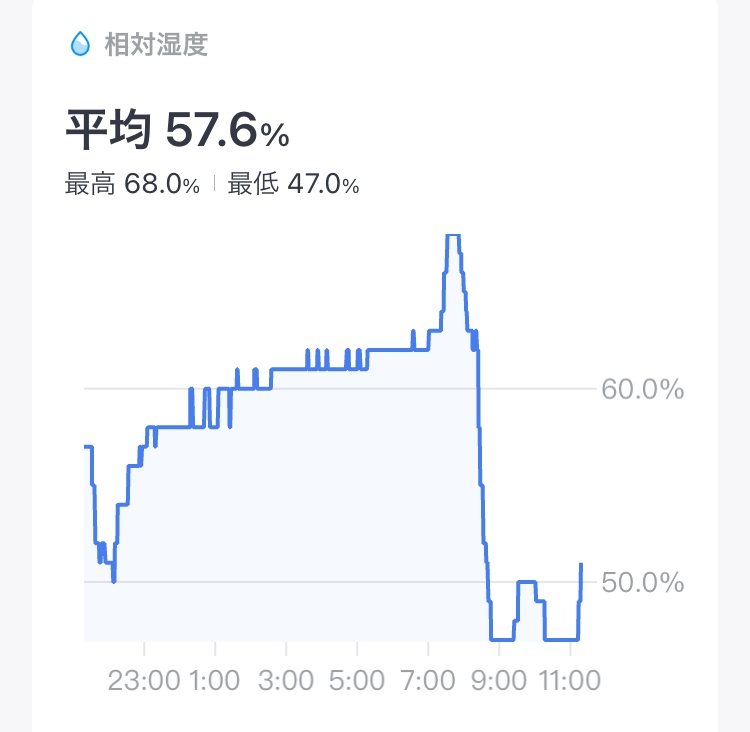The height and width of the screenshot is (732, 750).
Task: Tap the 平均 57.6% average reading
Action: (178, 130)
